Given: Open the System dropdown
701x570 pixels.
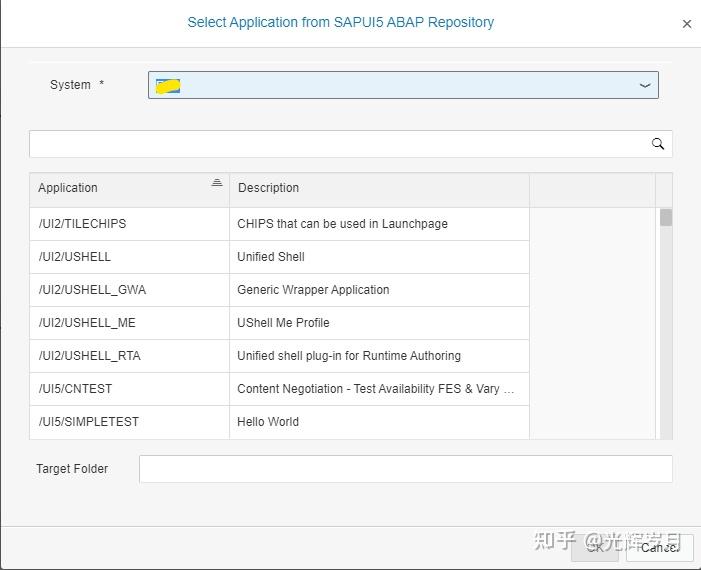Looking at the screenshot, I should [x=402, y=85].
